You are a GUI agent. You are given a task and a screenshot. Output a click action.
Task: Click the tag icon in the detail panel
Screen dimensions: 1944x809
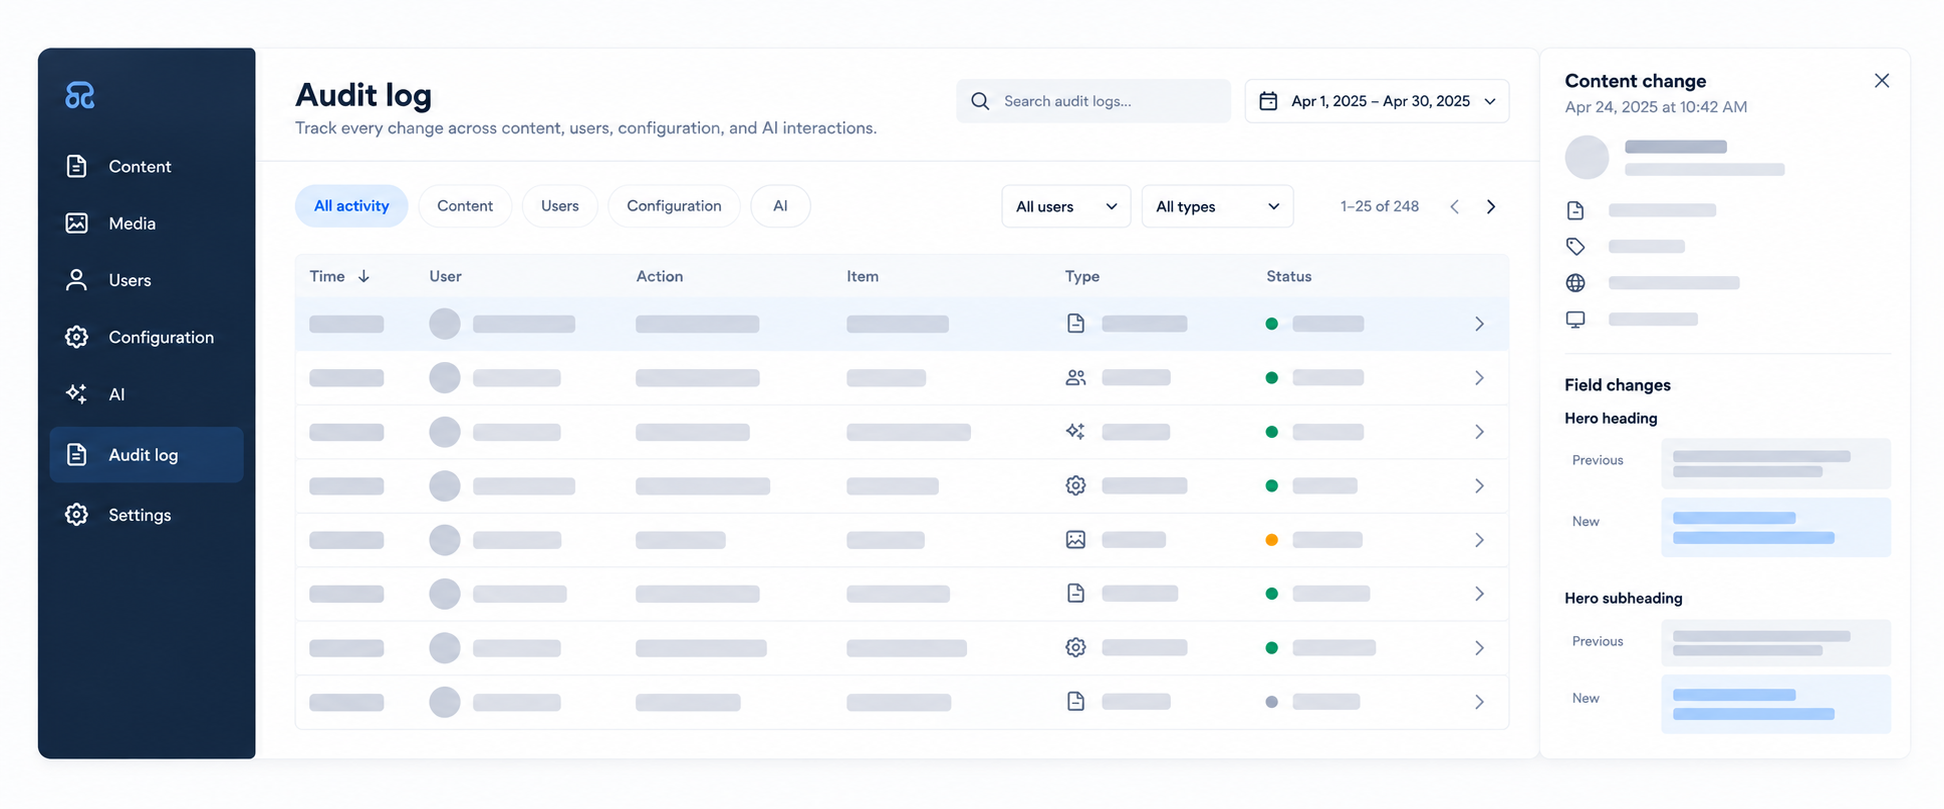pos(1575,246)
